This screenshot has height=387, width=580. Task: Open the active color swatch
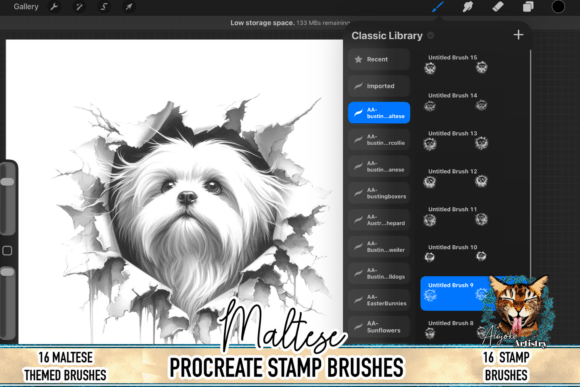click(558, 6)
